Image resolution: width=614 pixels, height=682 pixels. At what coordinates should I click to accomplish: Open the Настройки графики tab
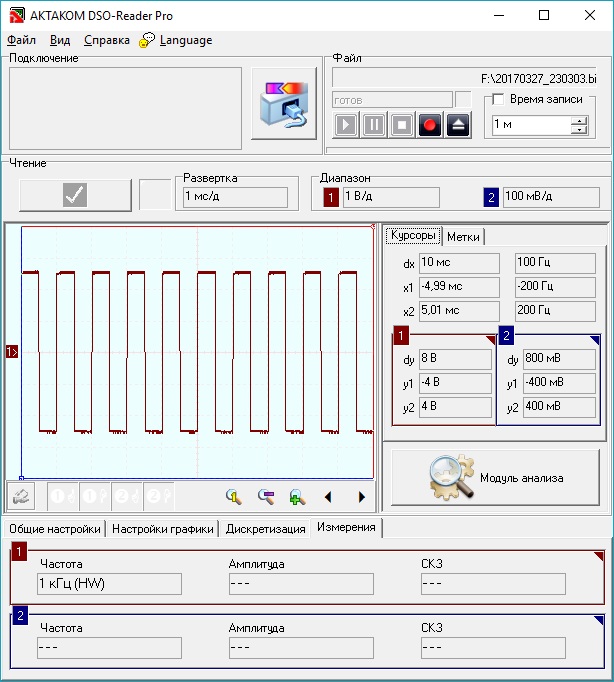[x=163, y=529]
